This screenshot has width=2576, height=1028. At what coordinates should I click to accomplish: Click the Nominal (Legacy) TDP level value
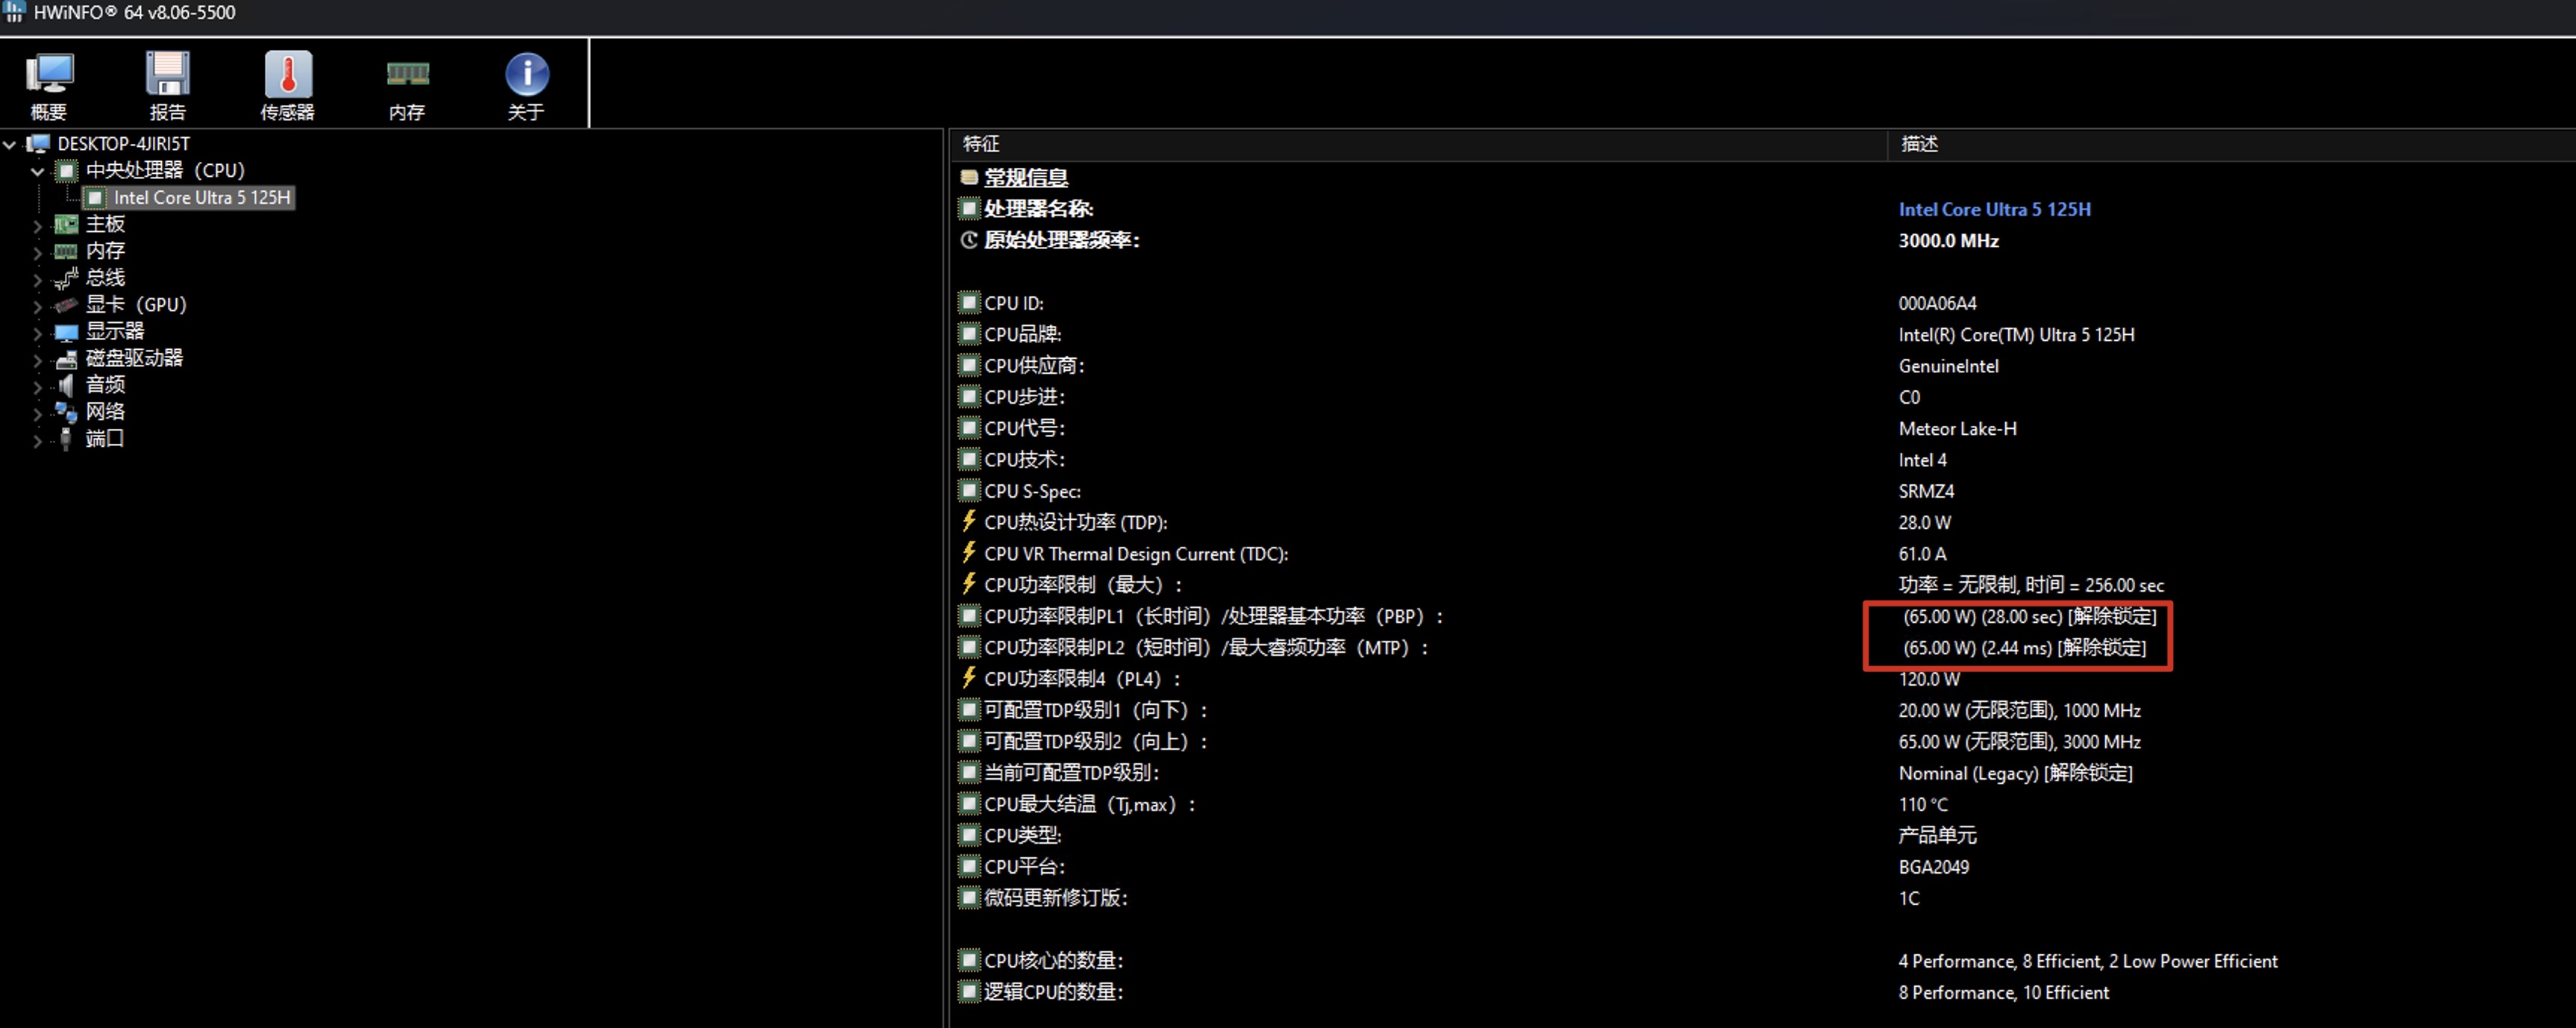2015,773
